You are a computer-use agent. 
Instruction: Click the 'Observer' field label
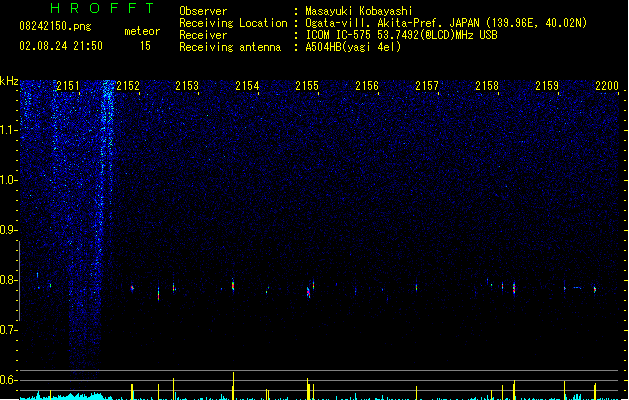pyautogui.click(x=203, y=11)
